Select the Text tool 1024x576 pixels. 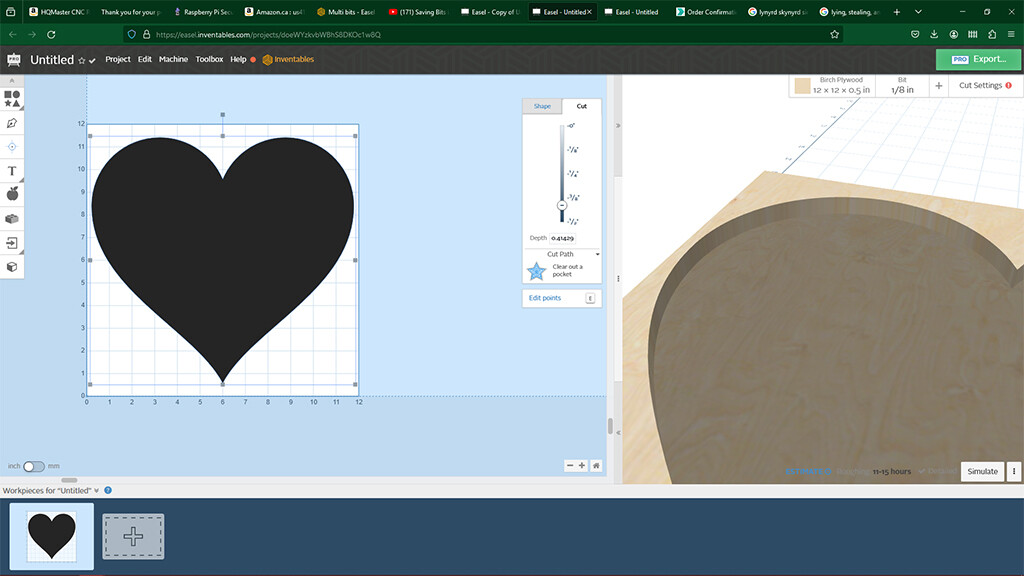(12, 171)
